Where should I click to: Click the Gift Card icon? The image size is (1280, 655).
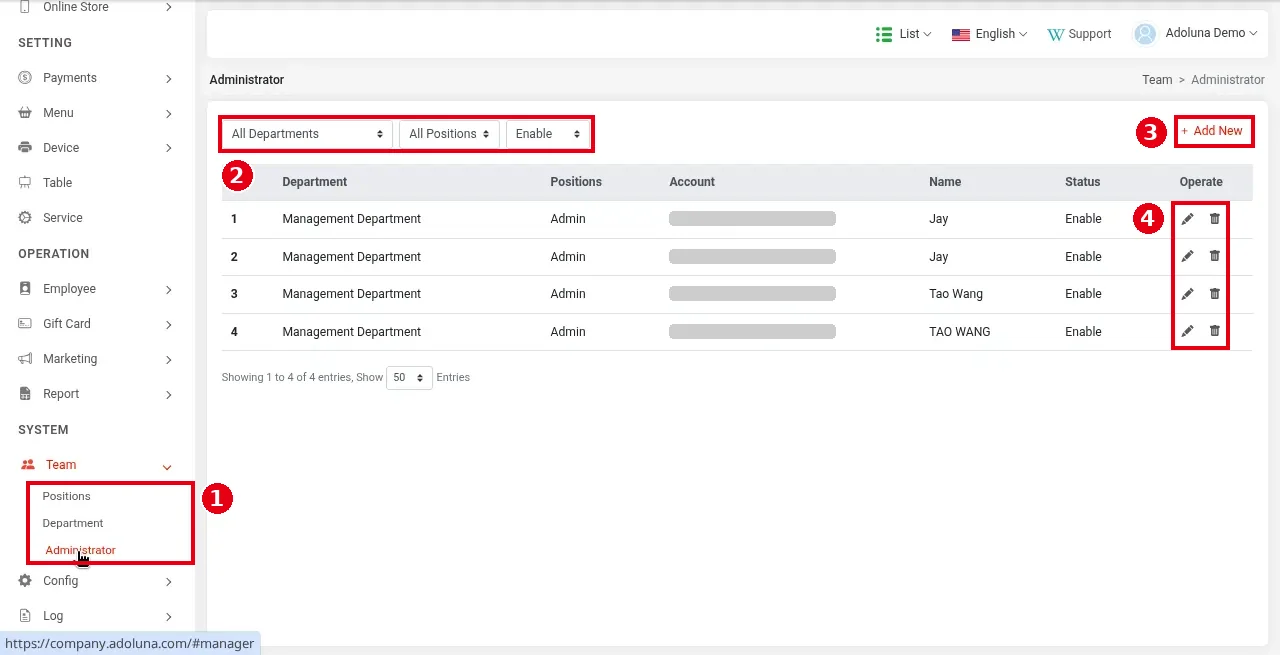pyautogui.click(x=25, y=324)
